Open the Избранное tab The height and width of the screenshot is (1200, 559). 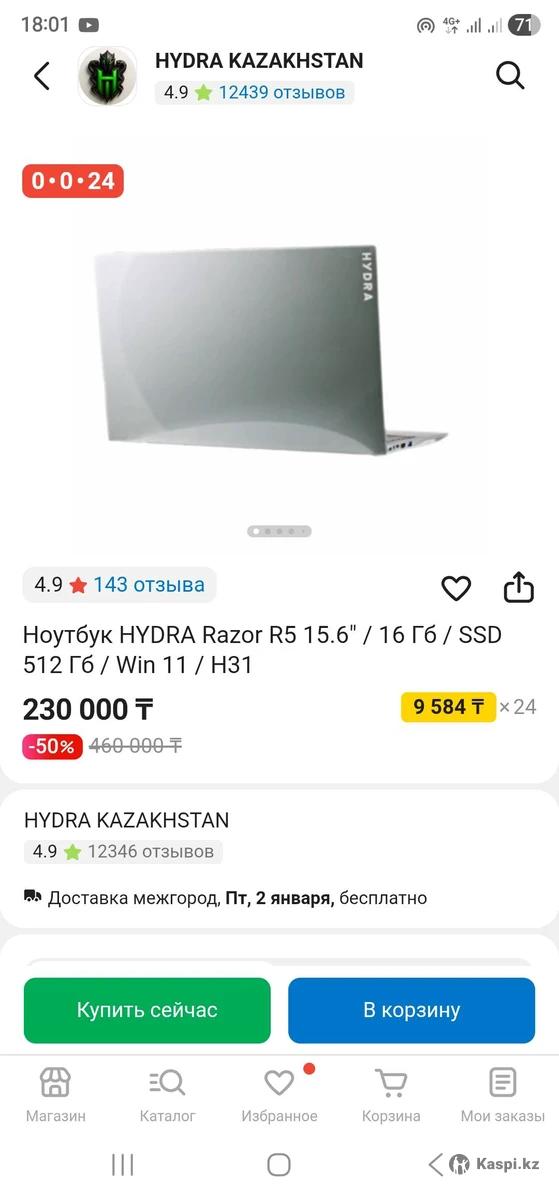point(279,1095)
